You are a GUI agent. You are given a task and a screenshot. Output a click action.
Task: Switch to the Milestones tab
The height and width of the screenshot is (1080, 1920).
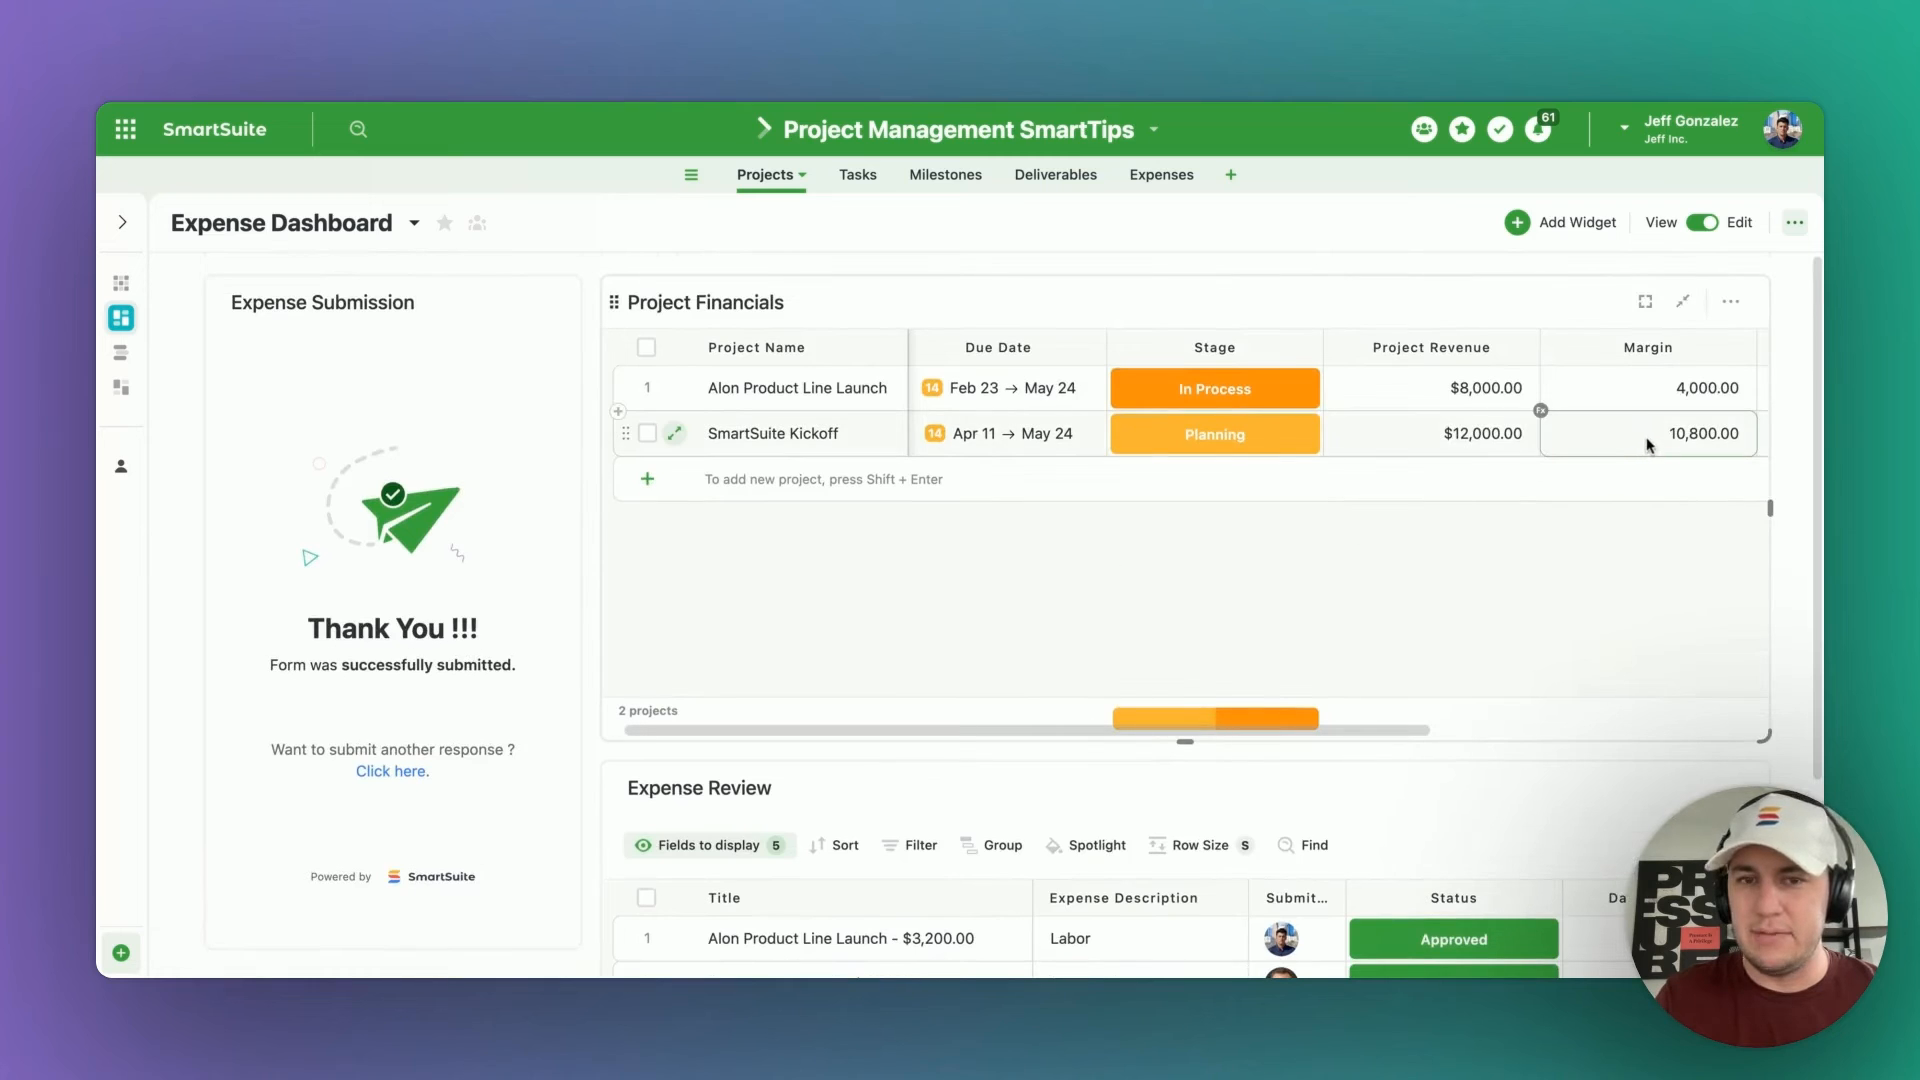tap(946, 175)
